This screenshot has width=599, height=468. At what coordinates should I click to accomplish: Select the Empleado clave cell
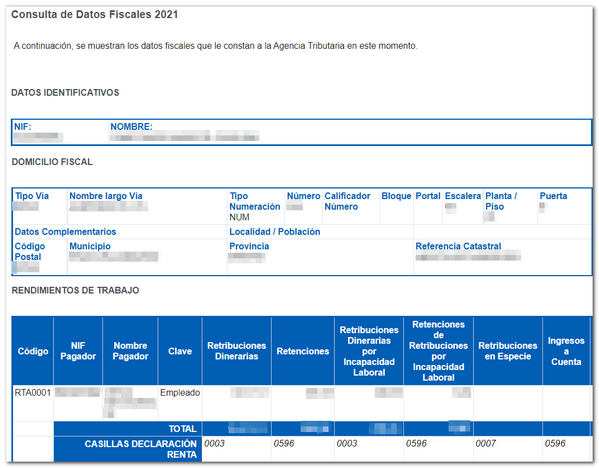[x=180, y=393]
